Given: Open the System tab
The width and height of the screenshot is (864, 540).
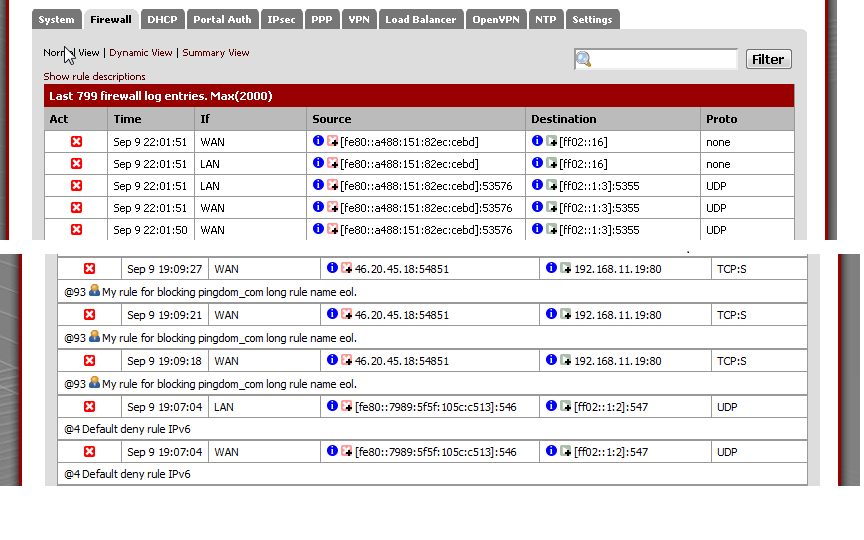Looking at the screenshot, I should pyautogui.click(x=57, y=19).
